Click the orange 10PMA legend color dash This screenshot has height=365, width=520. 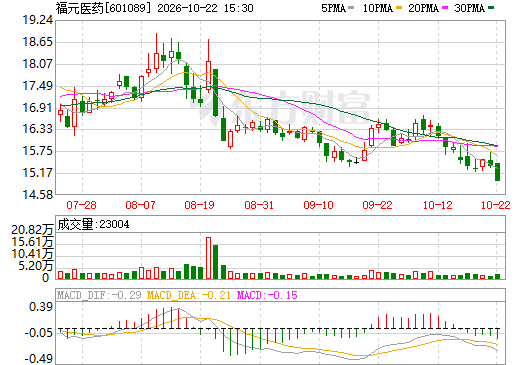point(399,8)
